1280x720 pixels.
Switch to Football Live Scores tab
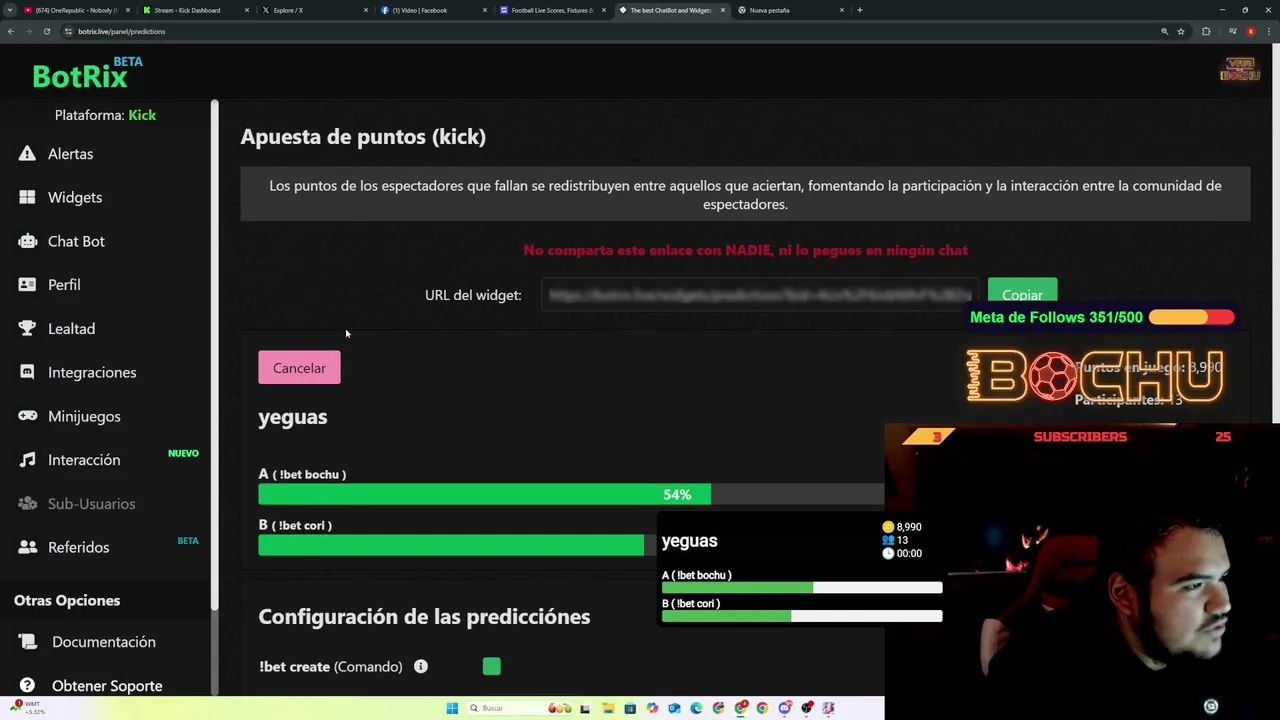pyautogui.click(x=552, y=10)
